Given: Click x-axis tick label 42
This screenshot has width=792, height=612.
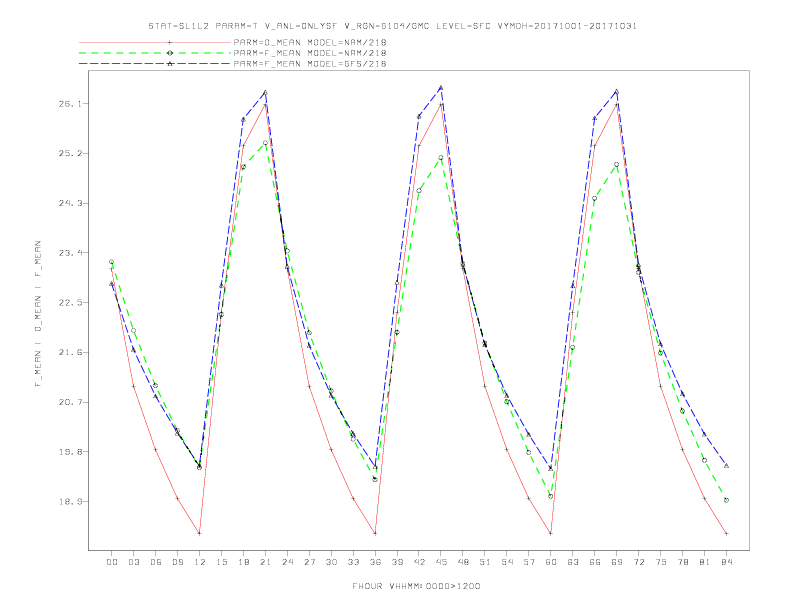Looking at the screenshot, I should click(419, 562).
